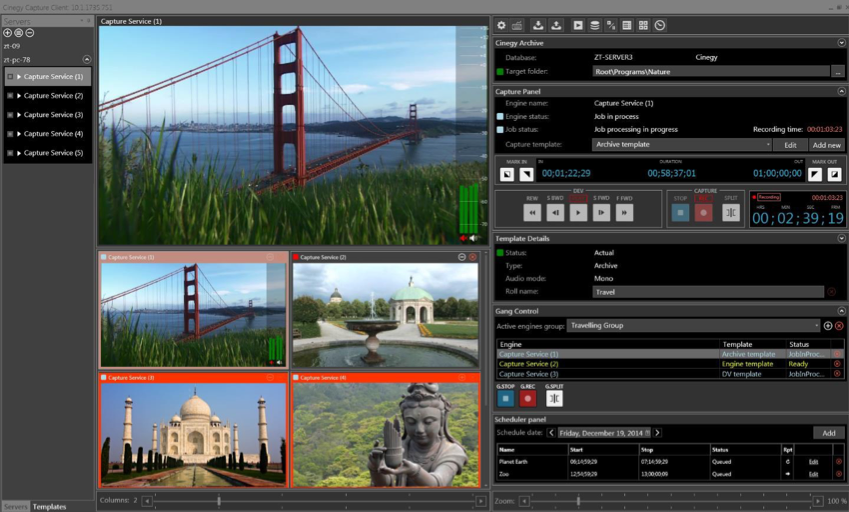Screen dimensions: 849x512
Task: Edit the Zoo scheduled task
Action: coord(813,474)
